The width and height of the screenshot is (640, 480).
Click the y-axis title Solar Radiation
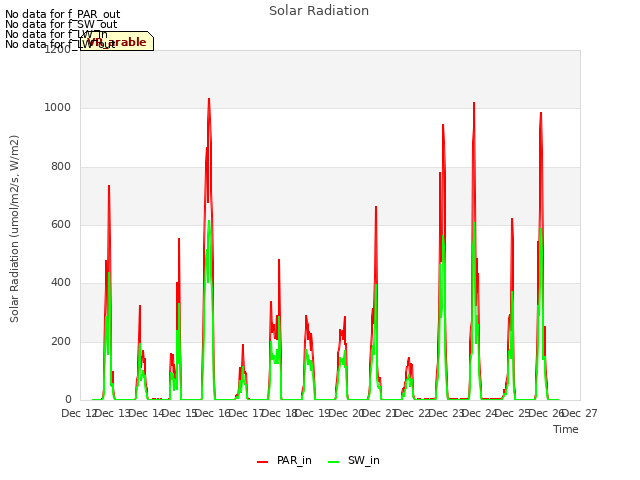(14, 229)
